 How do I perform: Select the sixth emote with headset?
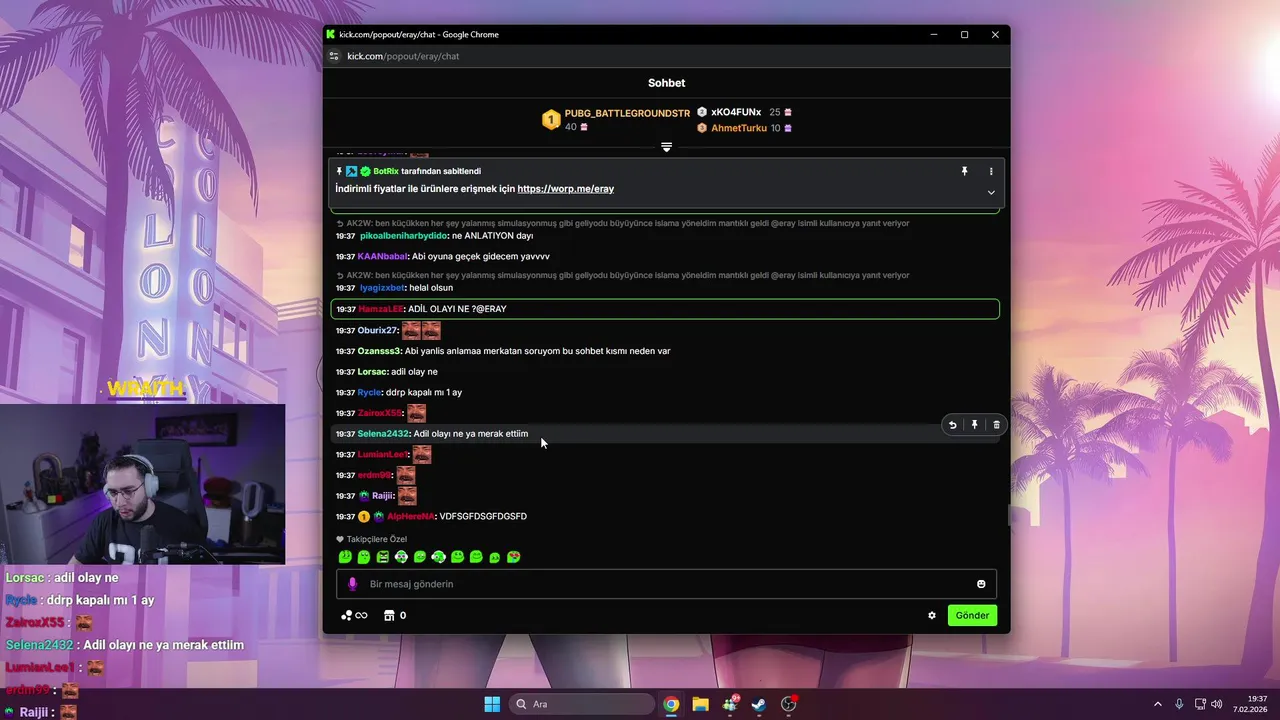coord(438,557)
